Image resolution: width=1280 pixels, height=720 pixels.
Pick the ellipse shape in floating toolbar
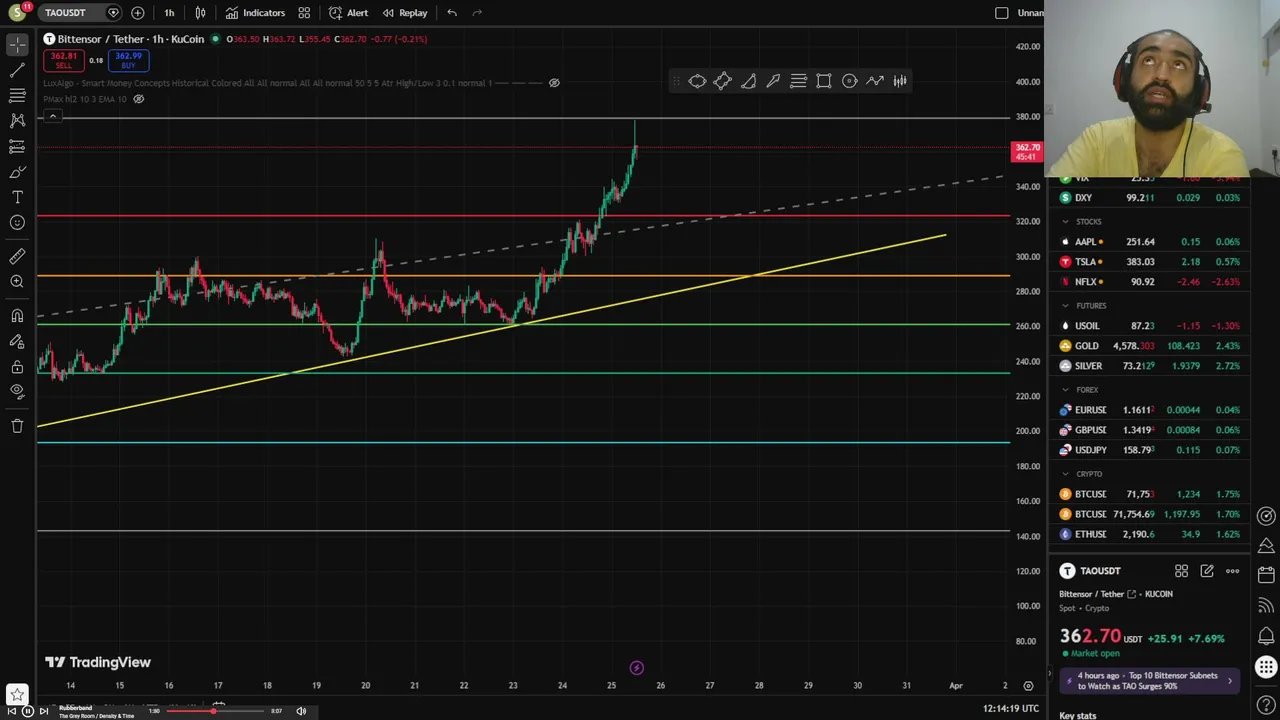point(697,81)
